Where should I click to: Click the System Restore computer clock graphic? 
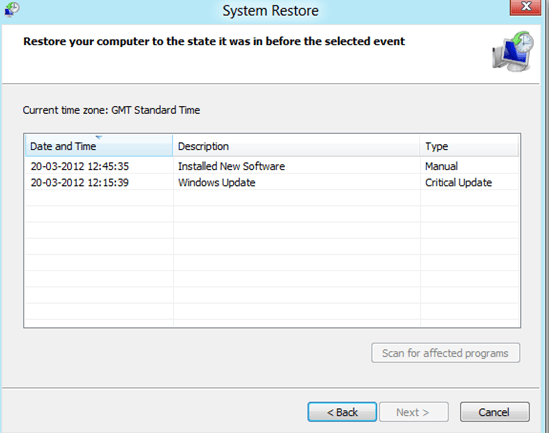[513, 51]
